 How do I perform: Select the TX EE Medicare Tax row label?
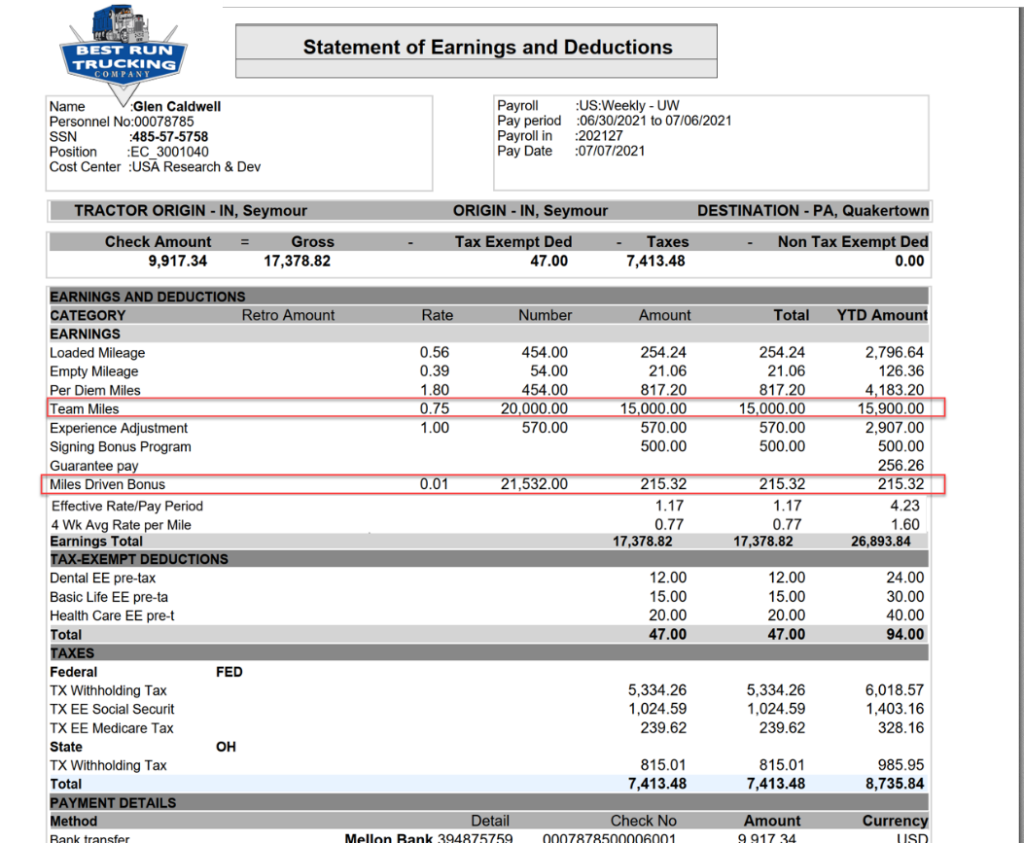point(112,728)
